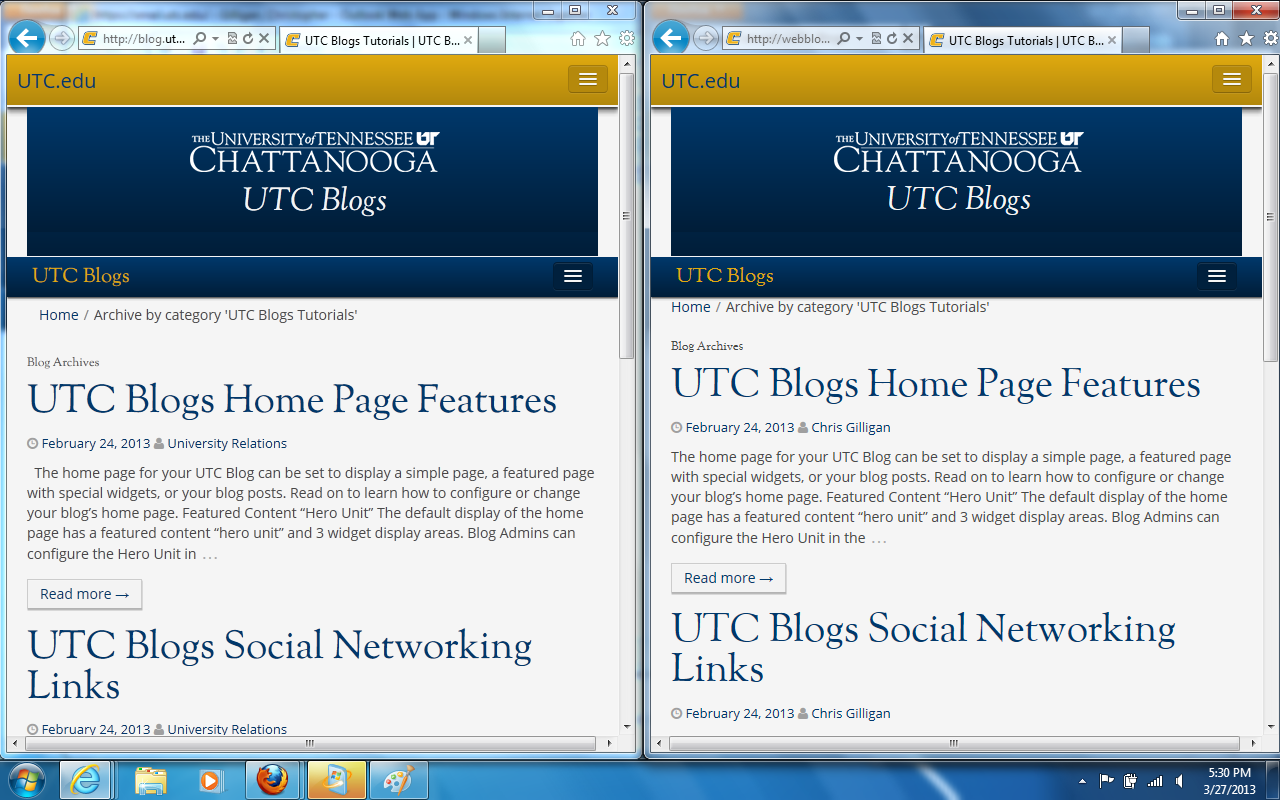The image size is (1280, 800).
Task: Open Paint from the Windows taskbar
Action: [398, 780]
